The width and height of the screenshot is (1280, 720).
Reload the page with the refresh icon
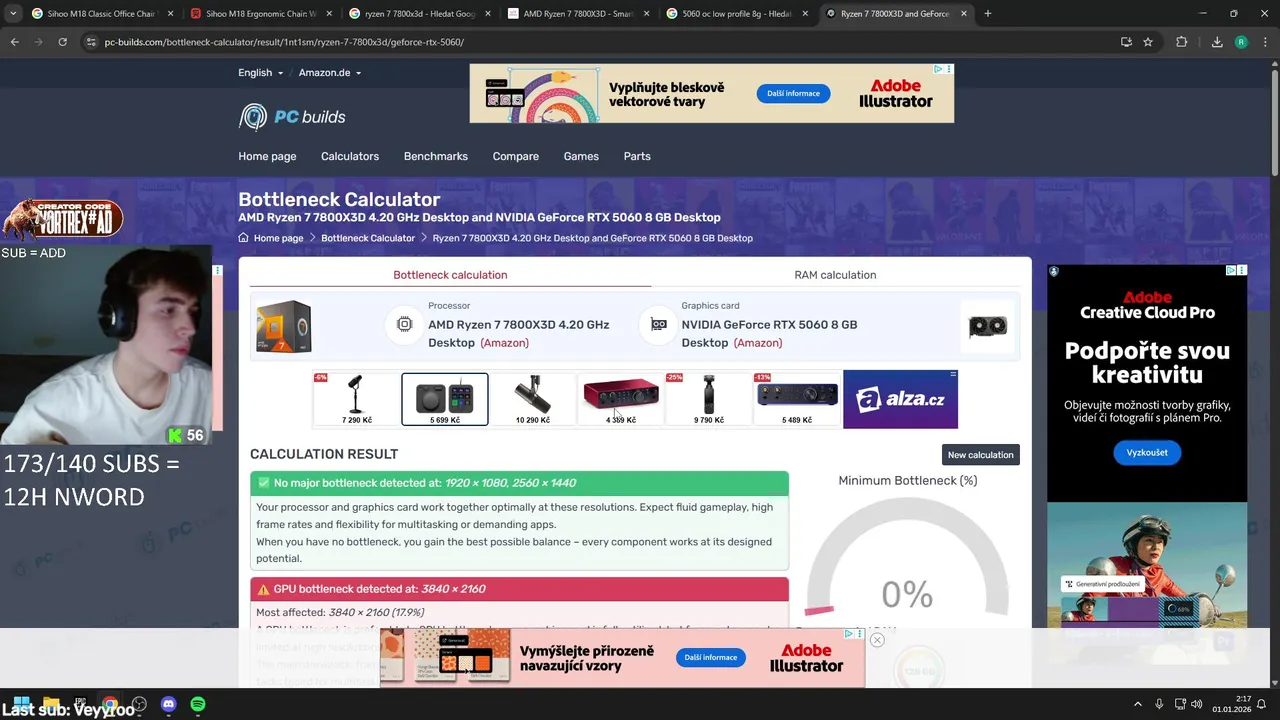(x=62, y=42)
